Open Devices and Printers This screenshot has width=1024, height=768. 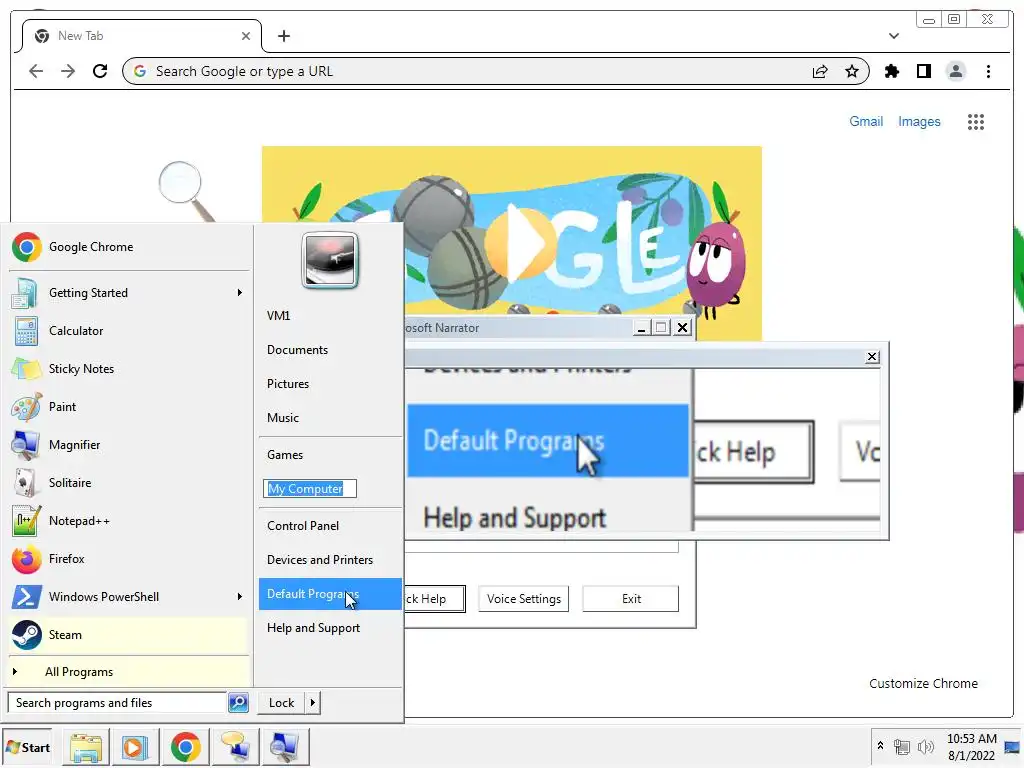tap(330, 560)
